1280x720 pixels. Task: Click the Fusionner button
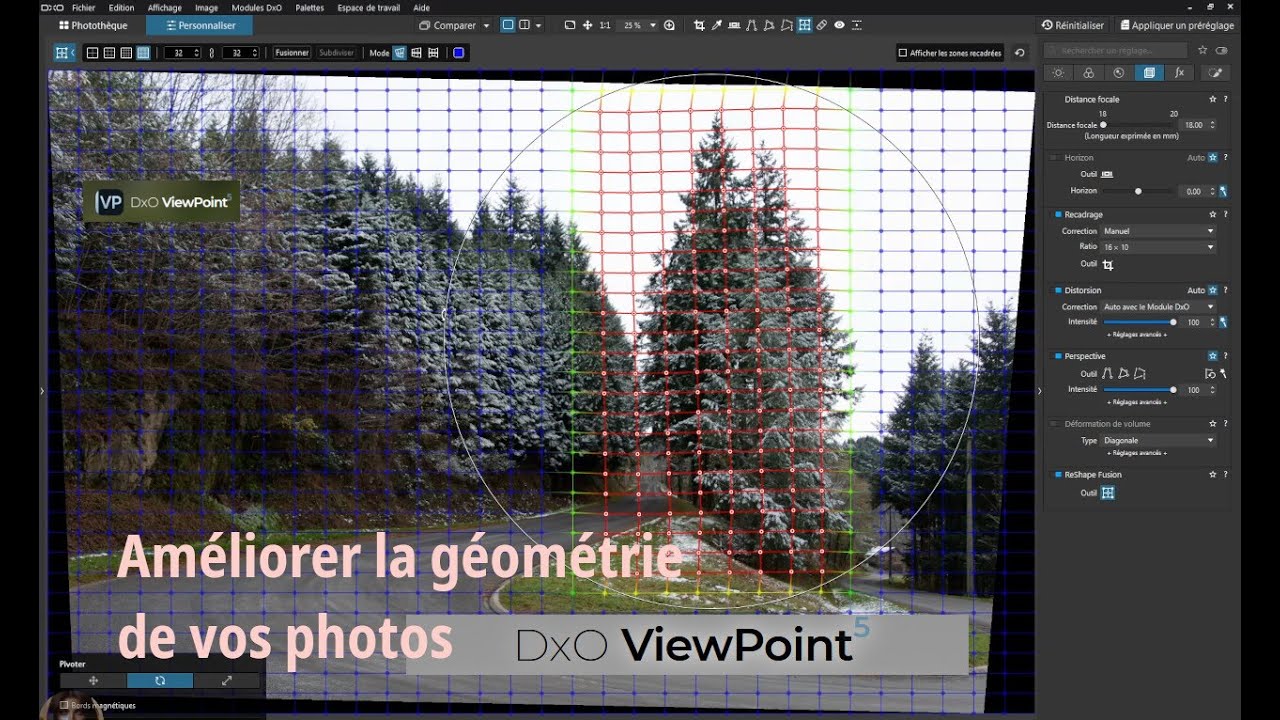pos(292,53)
